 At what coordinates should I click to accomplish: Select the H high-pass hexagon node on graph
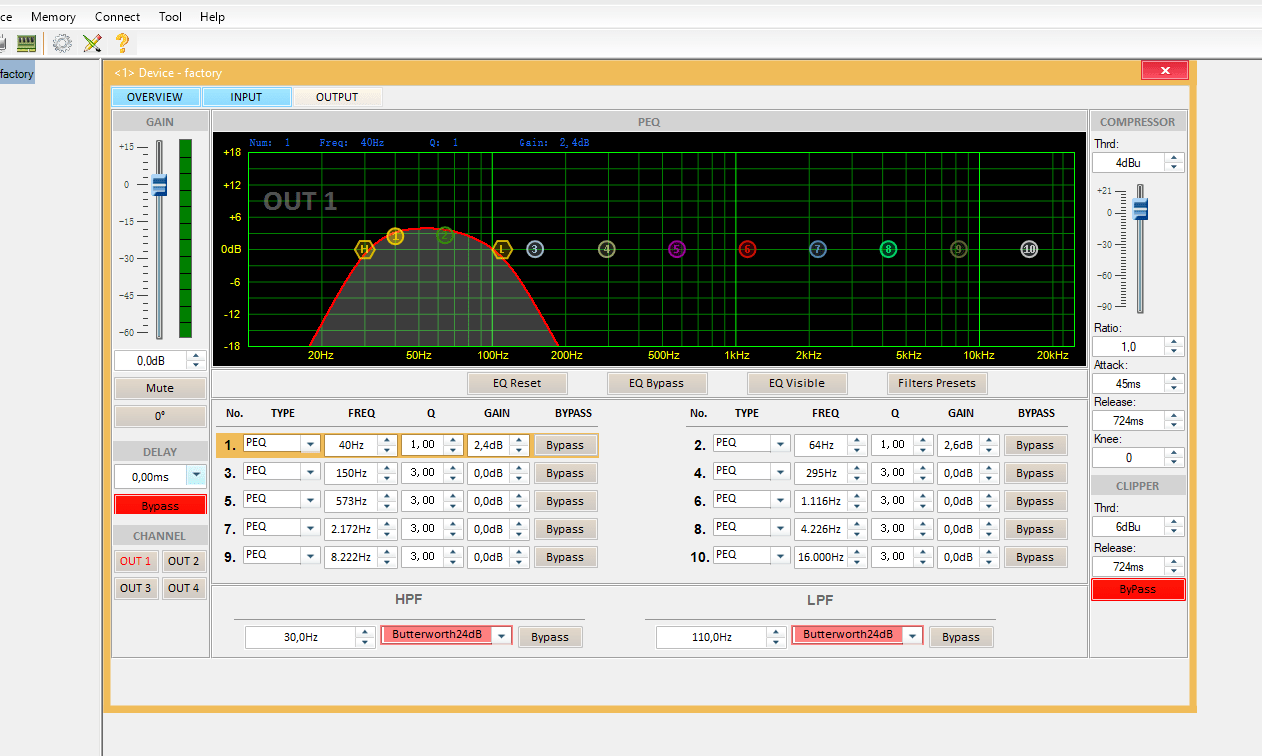365,249
